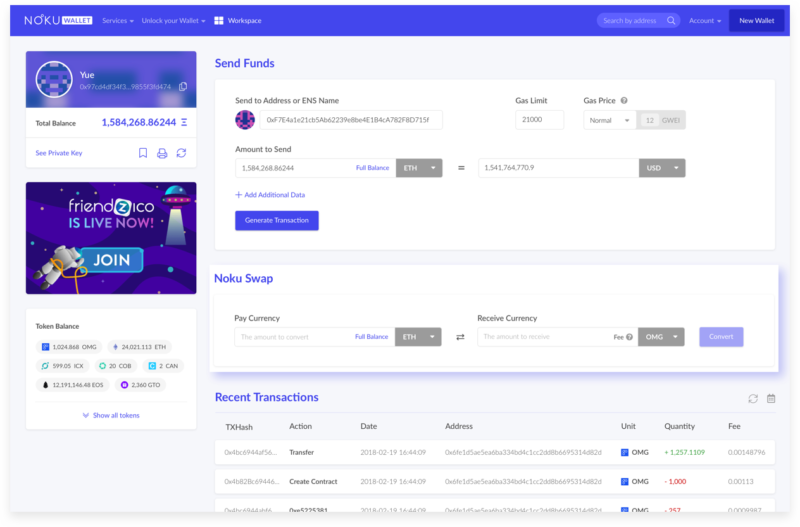Screen dimensions: 800x527
Task: Click Add Additional Data
Action: [x=270, y=195]
